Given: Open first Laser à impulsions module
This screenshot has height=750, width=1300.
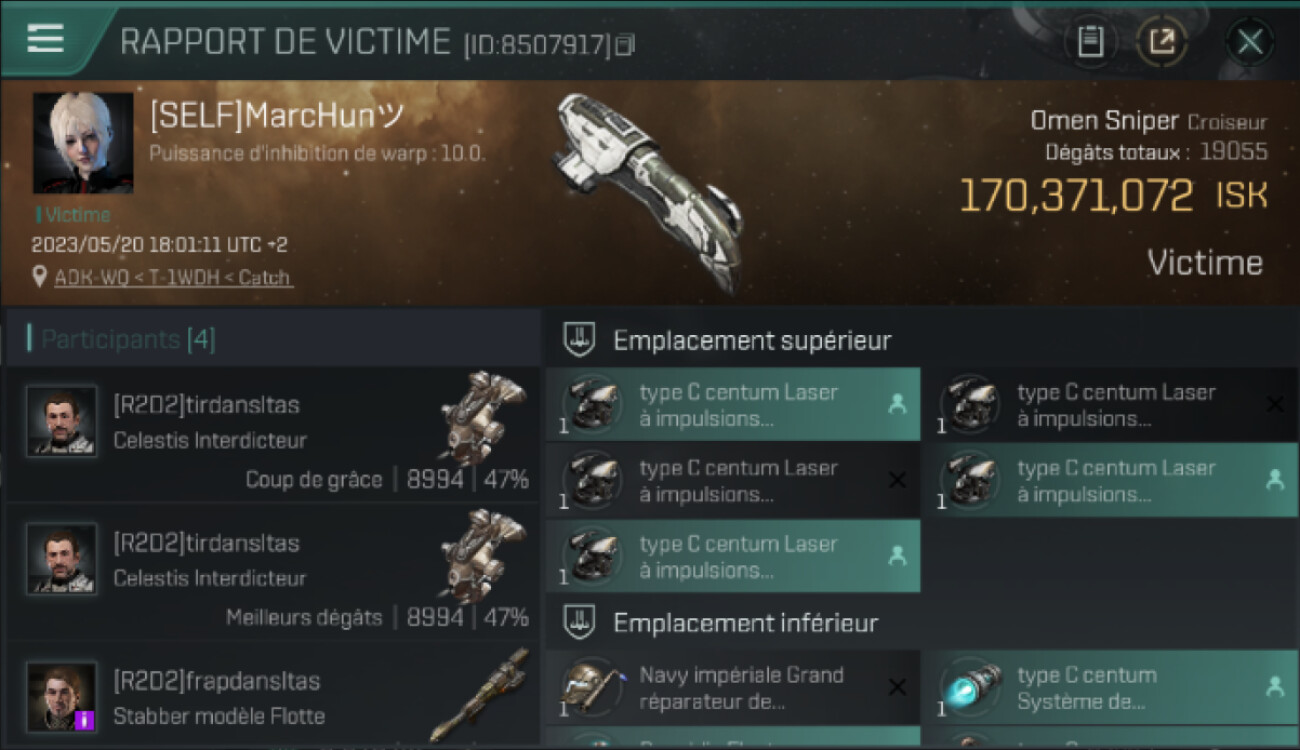Looking at the screenshot, I should [733, 405].
